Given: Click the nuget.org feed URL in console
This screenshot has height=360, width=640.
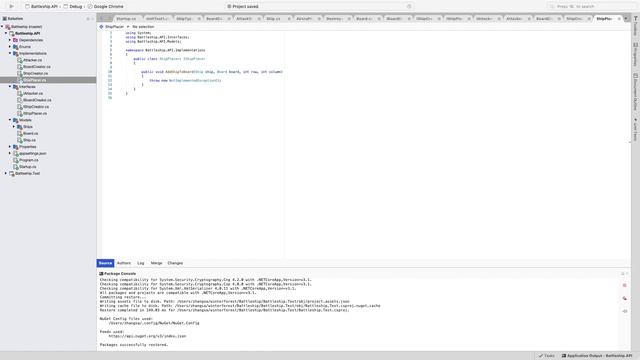Looking at the screenshot, I should coord(147,336).
